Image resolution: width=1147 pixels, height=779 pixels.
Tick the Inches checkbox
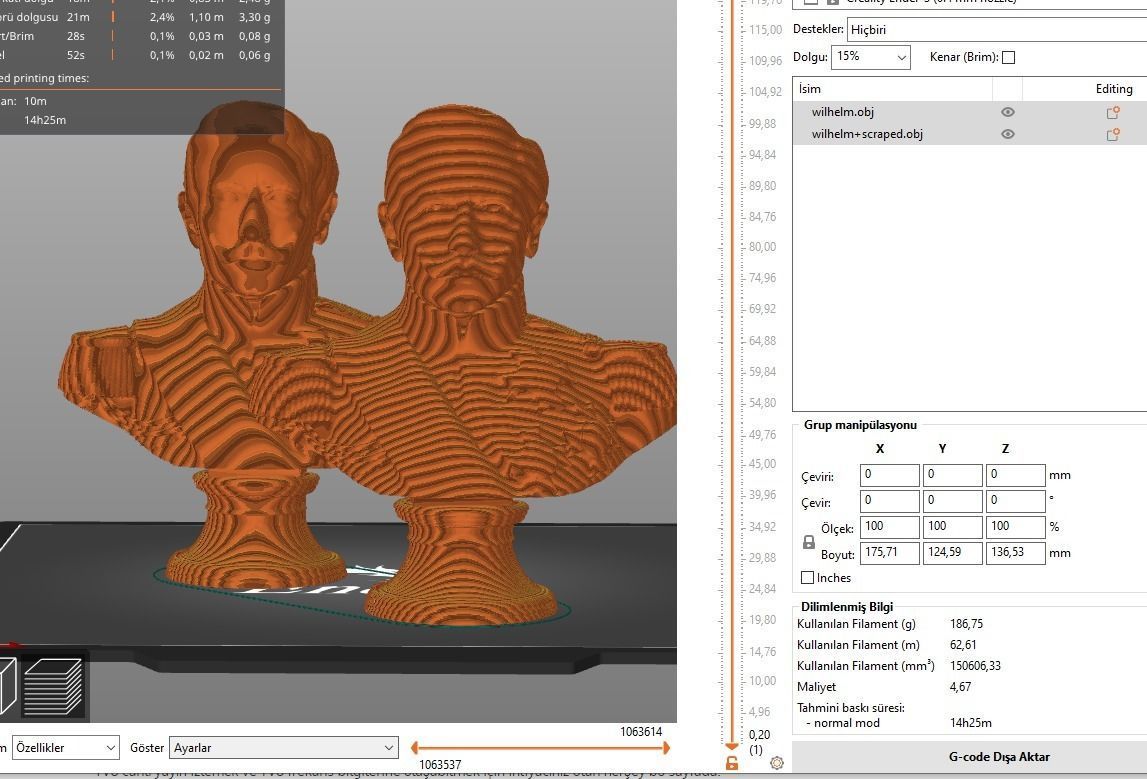(808, 578)
